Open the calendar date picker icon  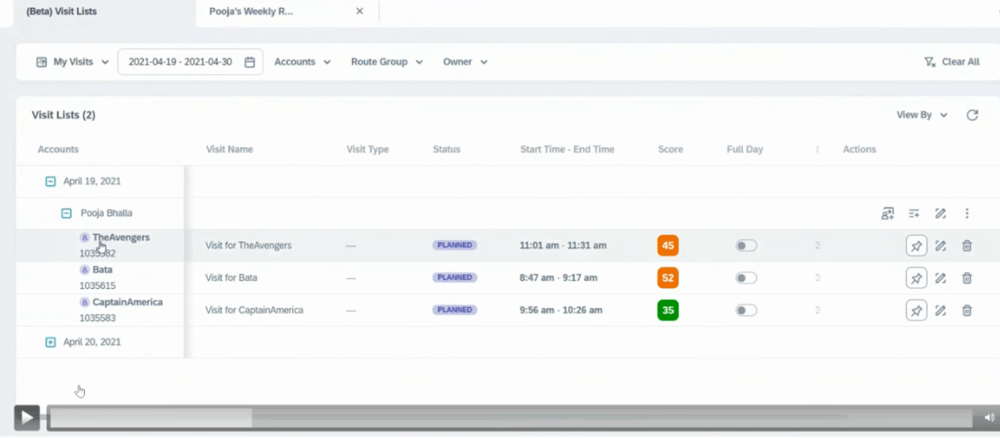click(x=250, y=62)
